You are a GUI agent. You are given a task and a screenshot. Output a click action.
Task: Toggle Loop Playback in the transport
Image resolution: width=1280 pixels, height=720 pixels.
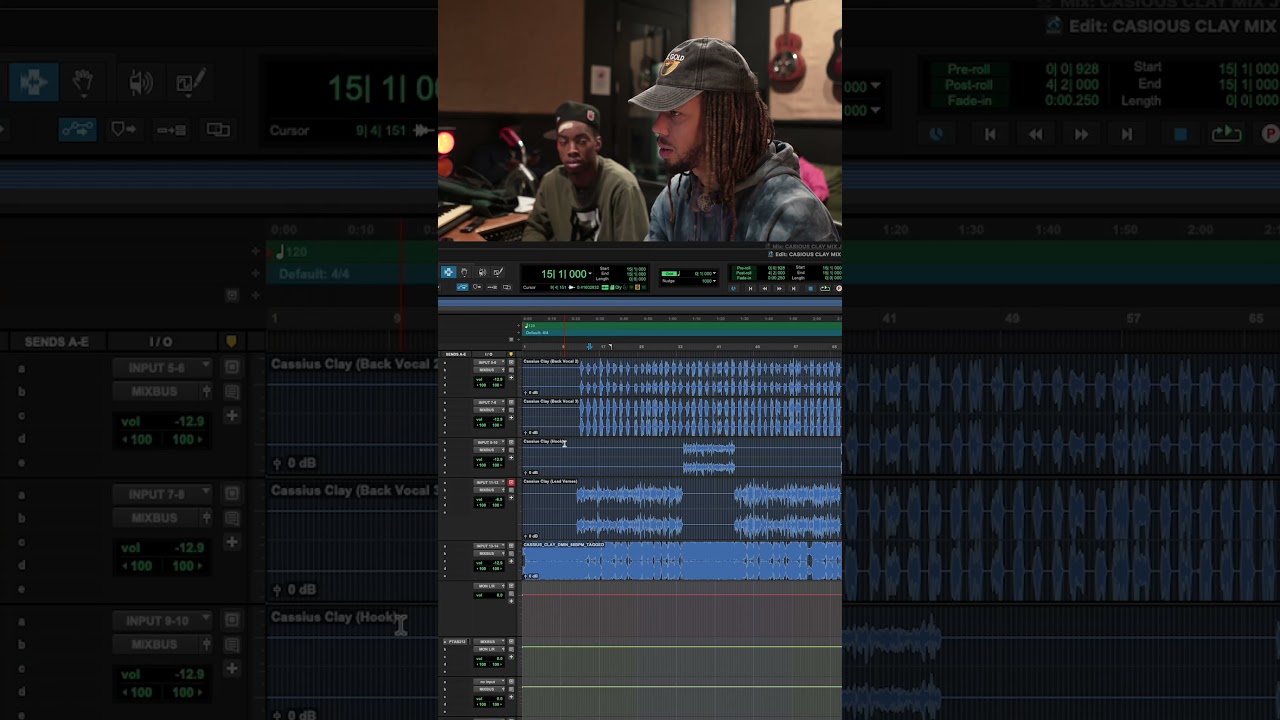point(825,288)
